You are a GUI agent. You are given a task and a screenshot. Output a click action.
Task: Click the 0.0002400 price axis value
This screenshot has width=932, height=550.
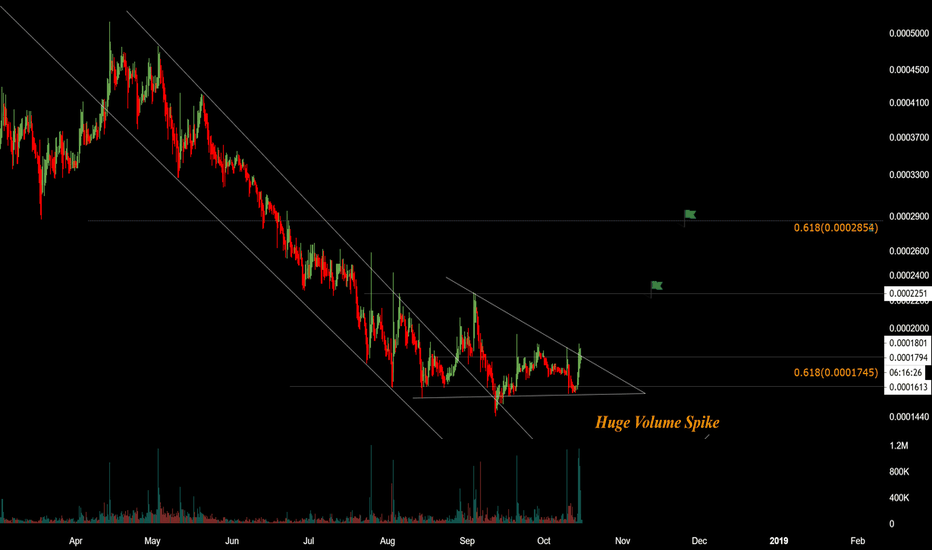(909, 275)
